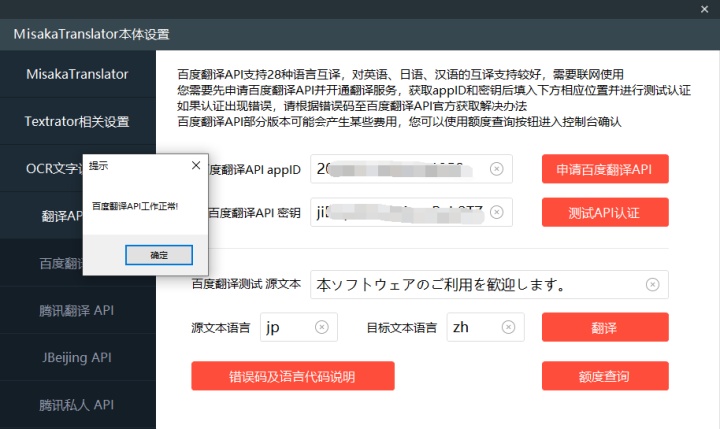This screenshot has width=720, height=429.
Task: Confirm the popup with 确定 button
Action: 159,255
